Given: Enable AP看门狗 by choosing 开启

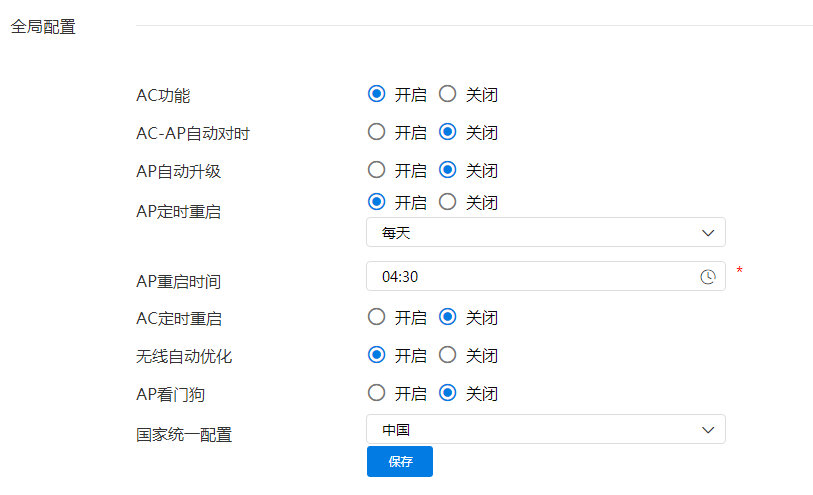Looking at the screenshot, I should (377, 392).
